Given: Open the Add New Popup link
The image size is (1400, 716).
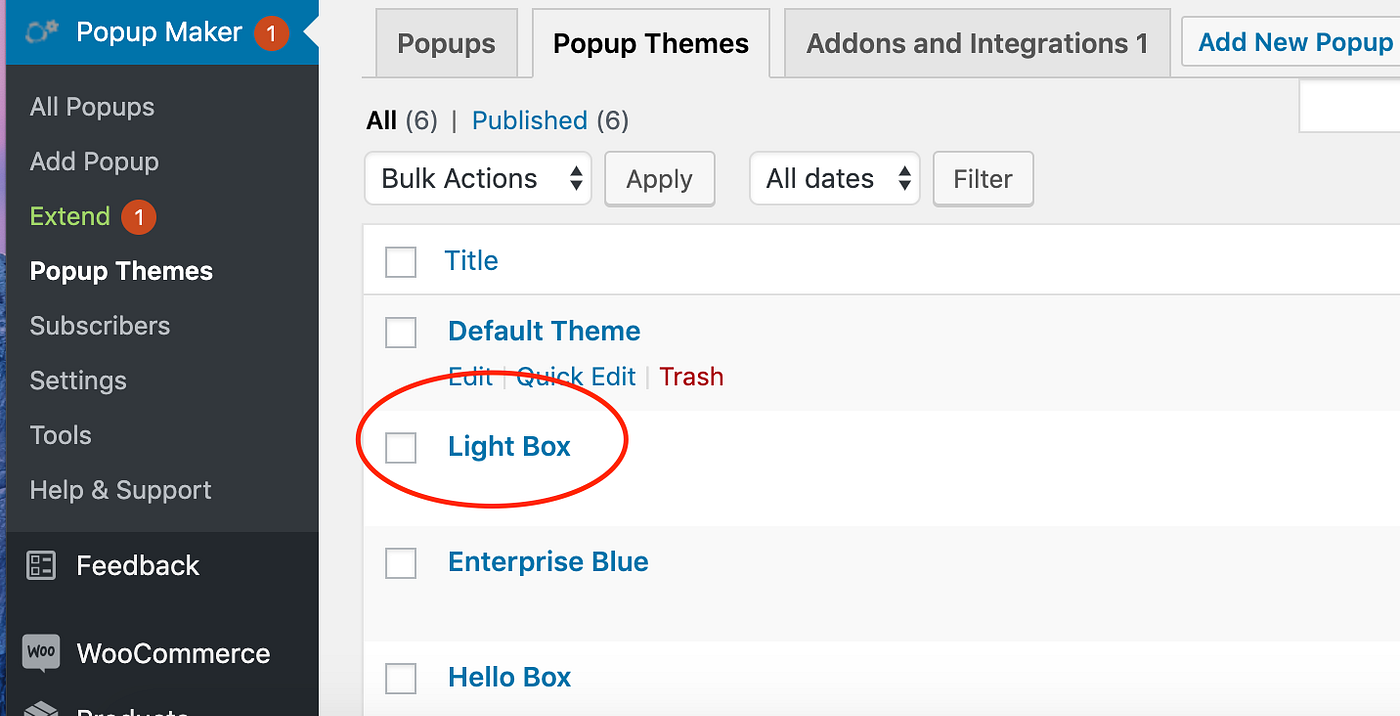Looking at the screenshot, I should [x=1295, y=42].
